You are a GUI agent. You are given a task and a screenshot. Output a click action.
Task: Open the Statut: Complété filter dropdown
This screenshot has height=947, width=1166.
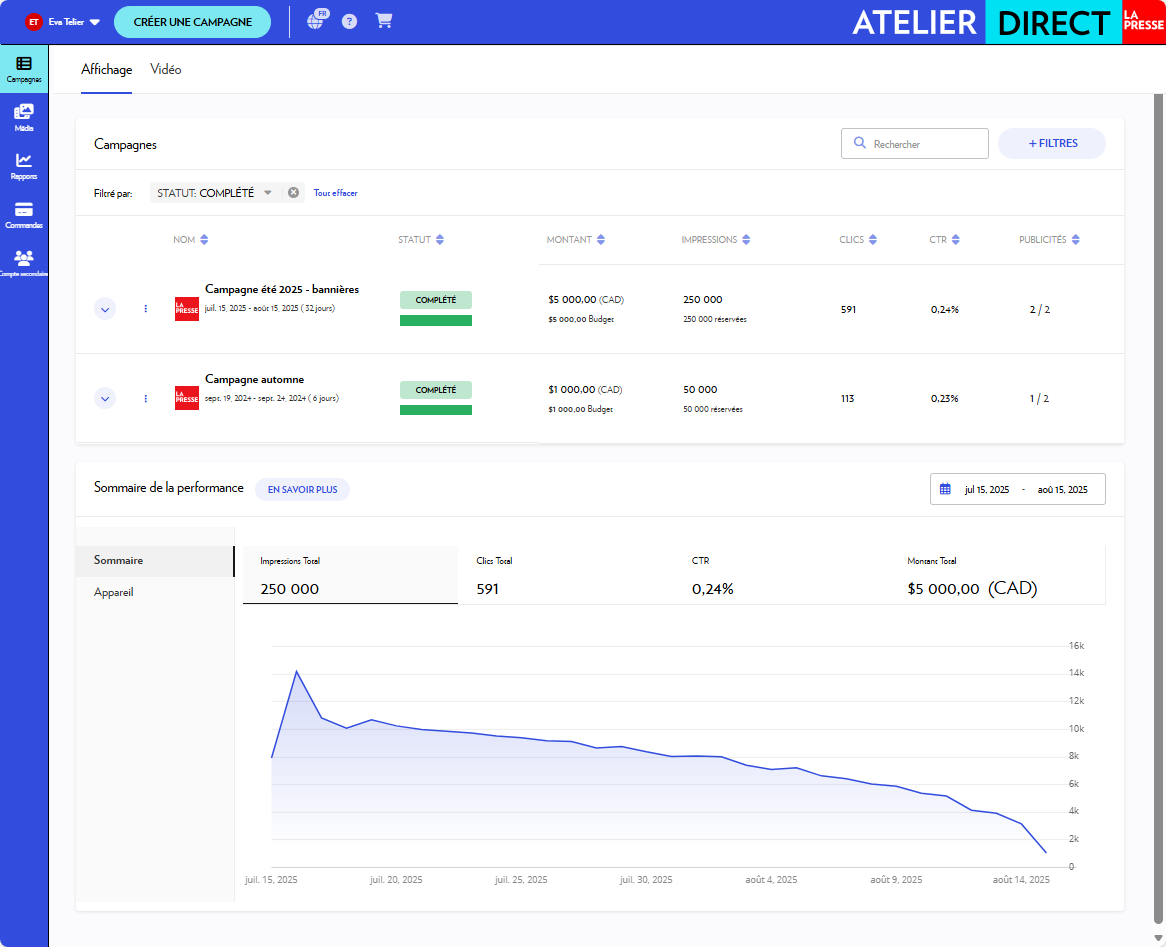[267, 193]
